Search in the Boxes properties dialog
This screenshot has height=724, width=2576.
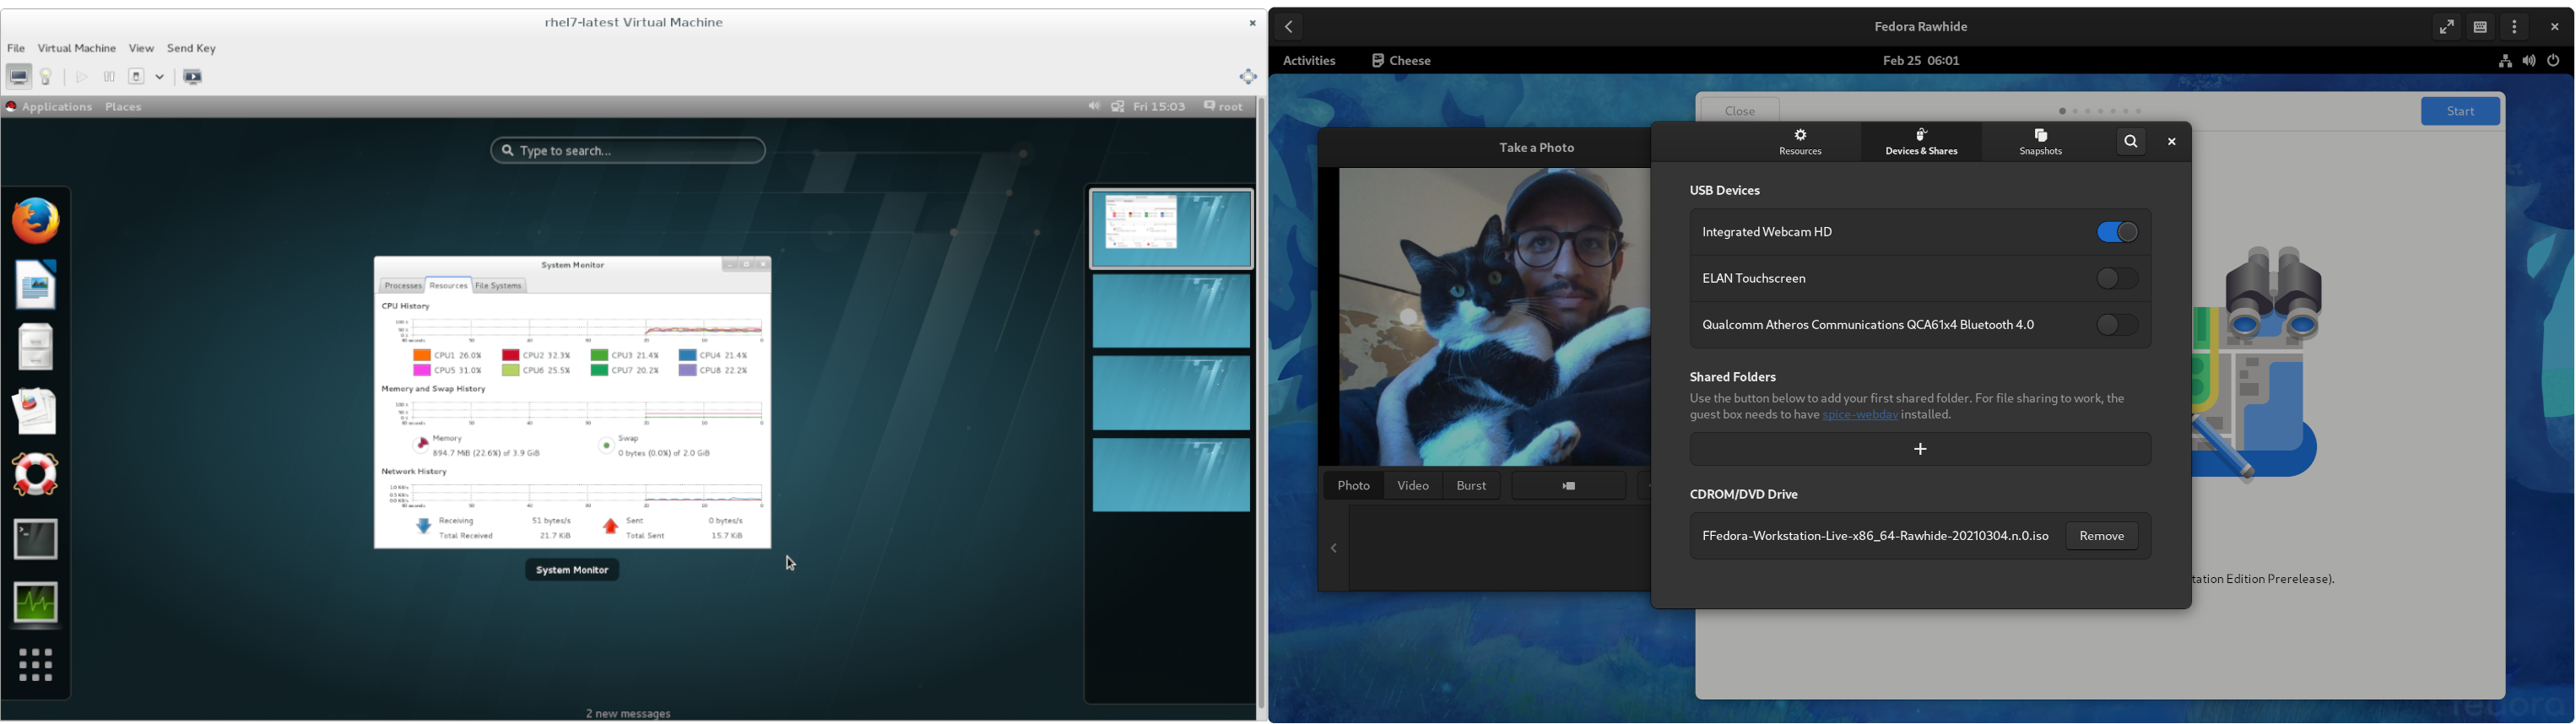pos(2131,142)
